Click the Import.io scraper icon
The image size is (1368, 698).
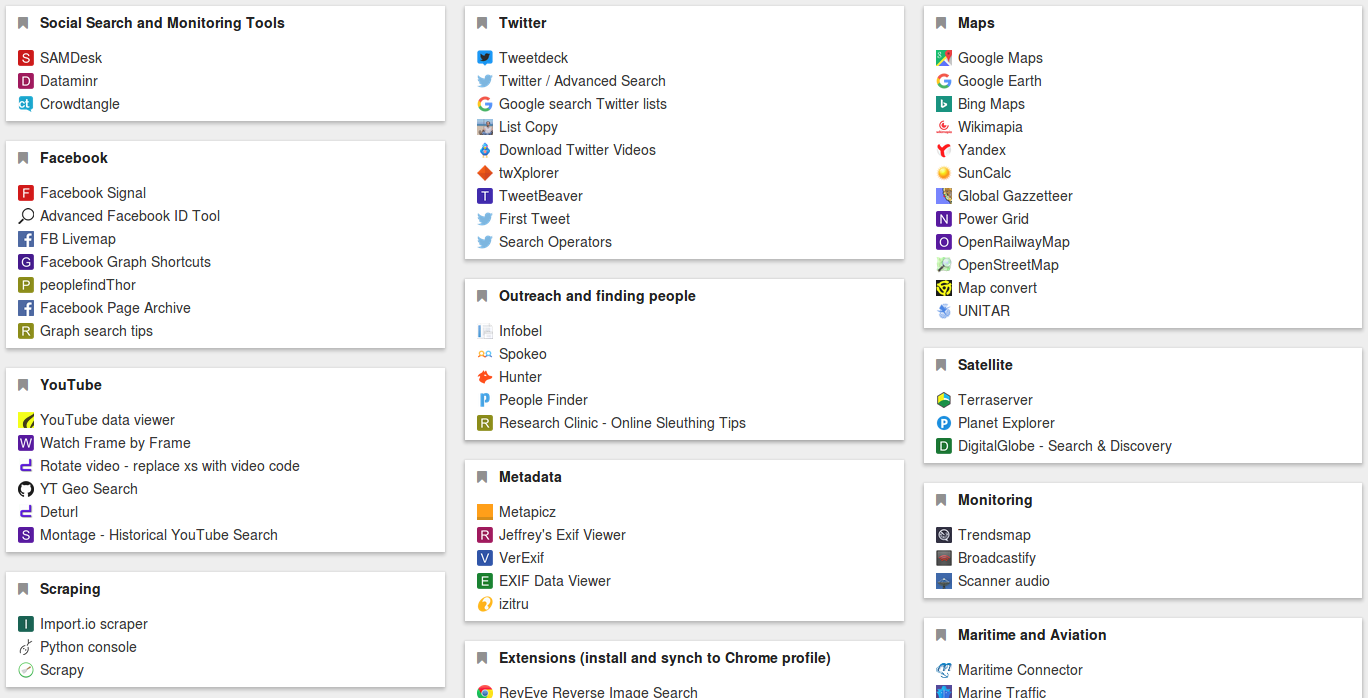point(26,624)
